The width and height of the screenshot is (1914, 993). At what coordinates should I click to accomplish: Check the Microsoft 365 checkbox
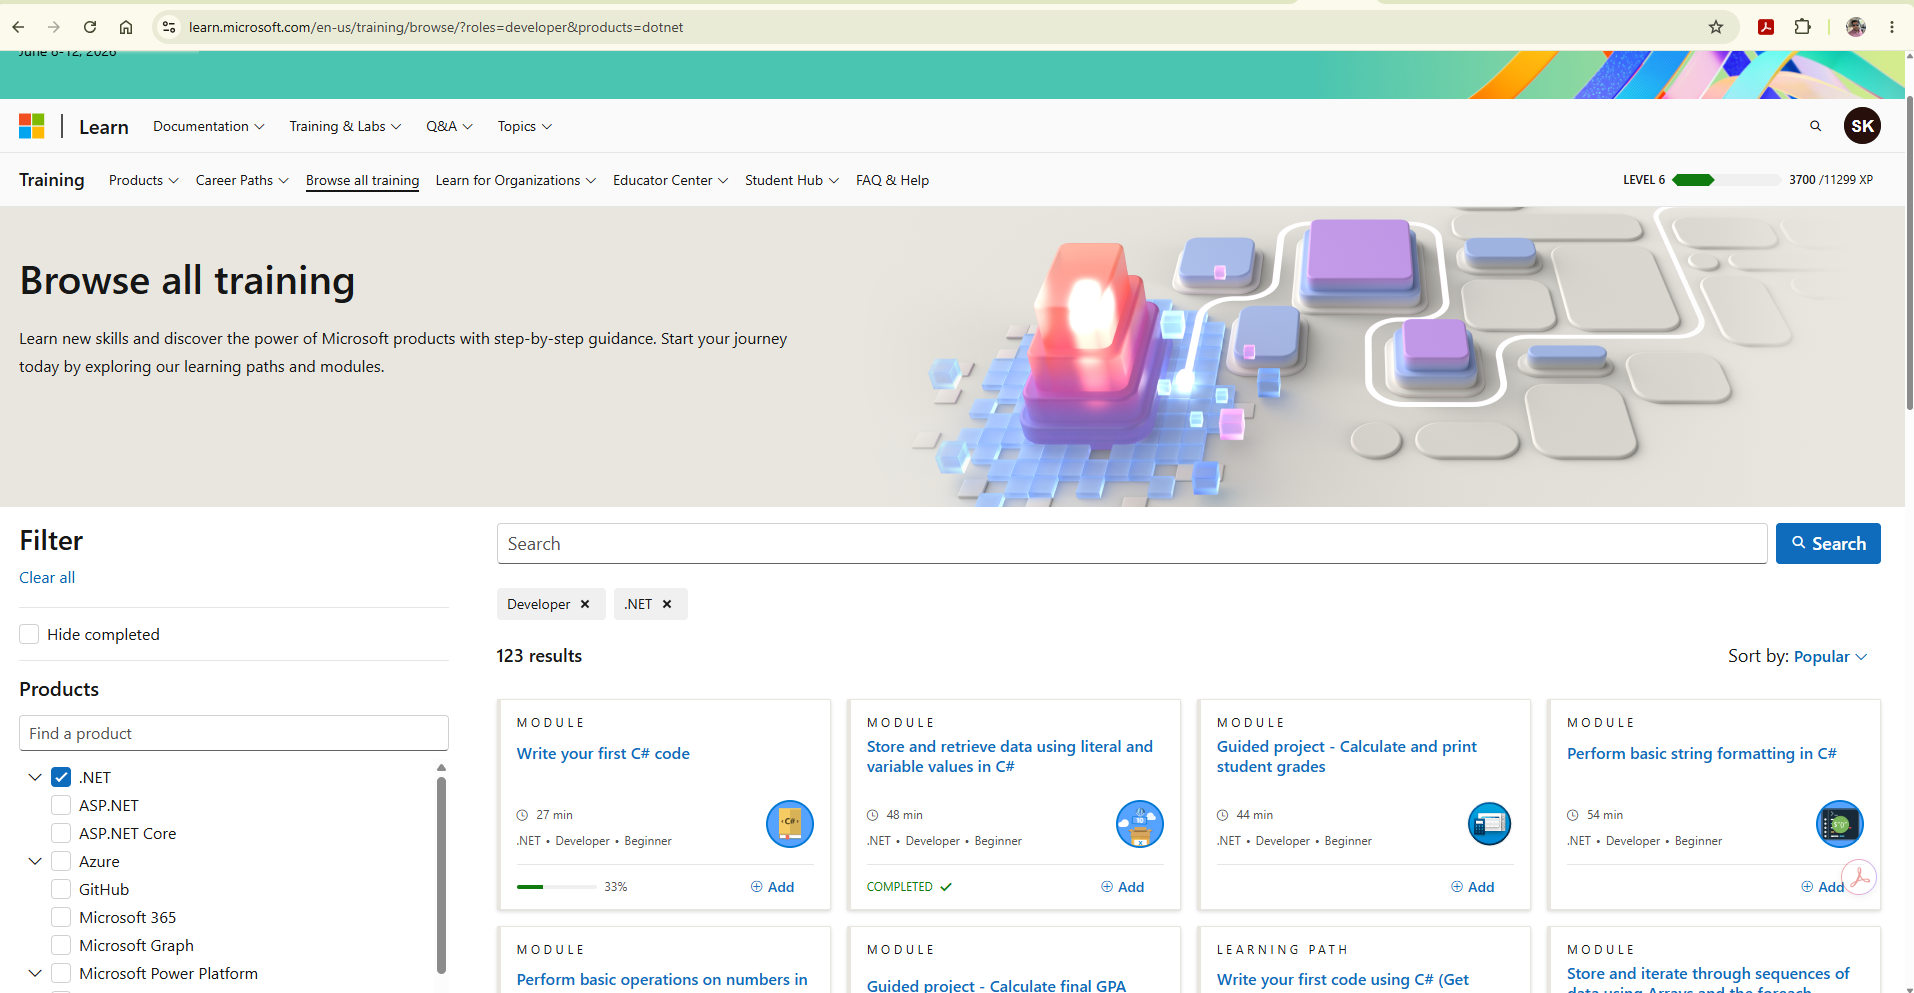61,917
